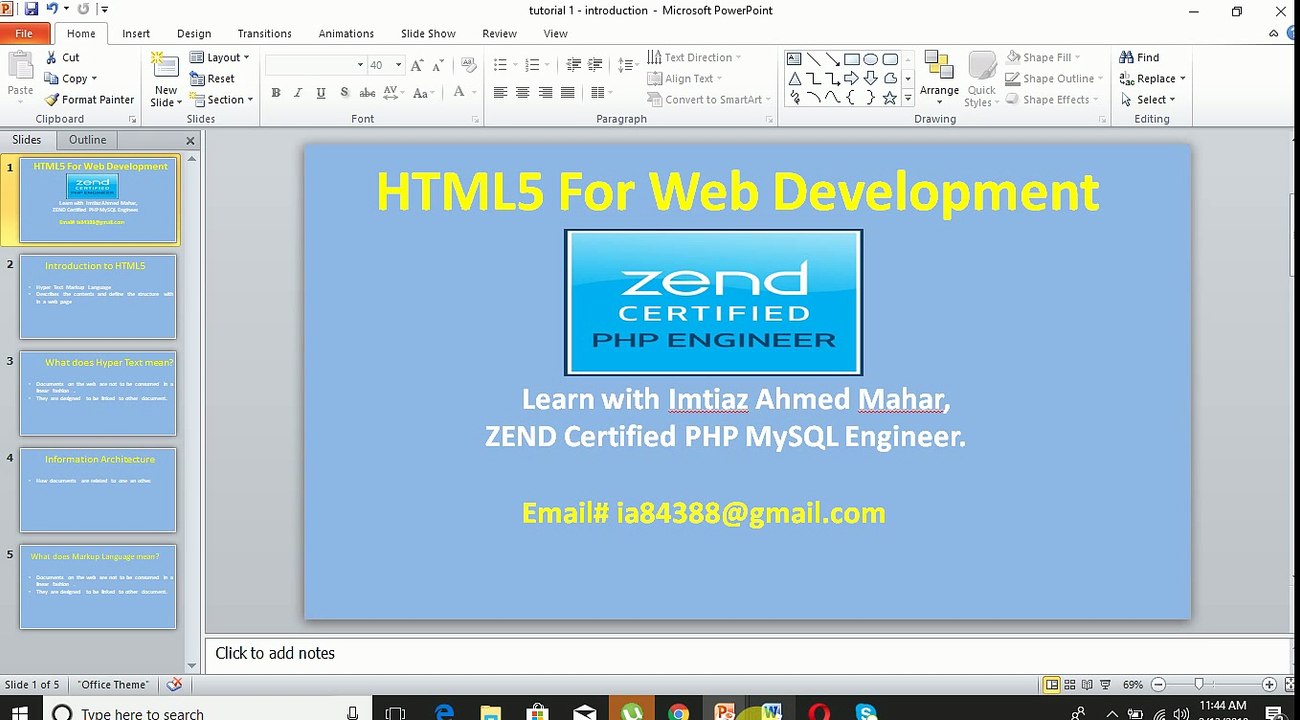The height and width of the screenshot is (720, 1300).
Task: Switch to Slide Sorter view
Action: pos(1069,685)
